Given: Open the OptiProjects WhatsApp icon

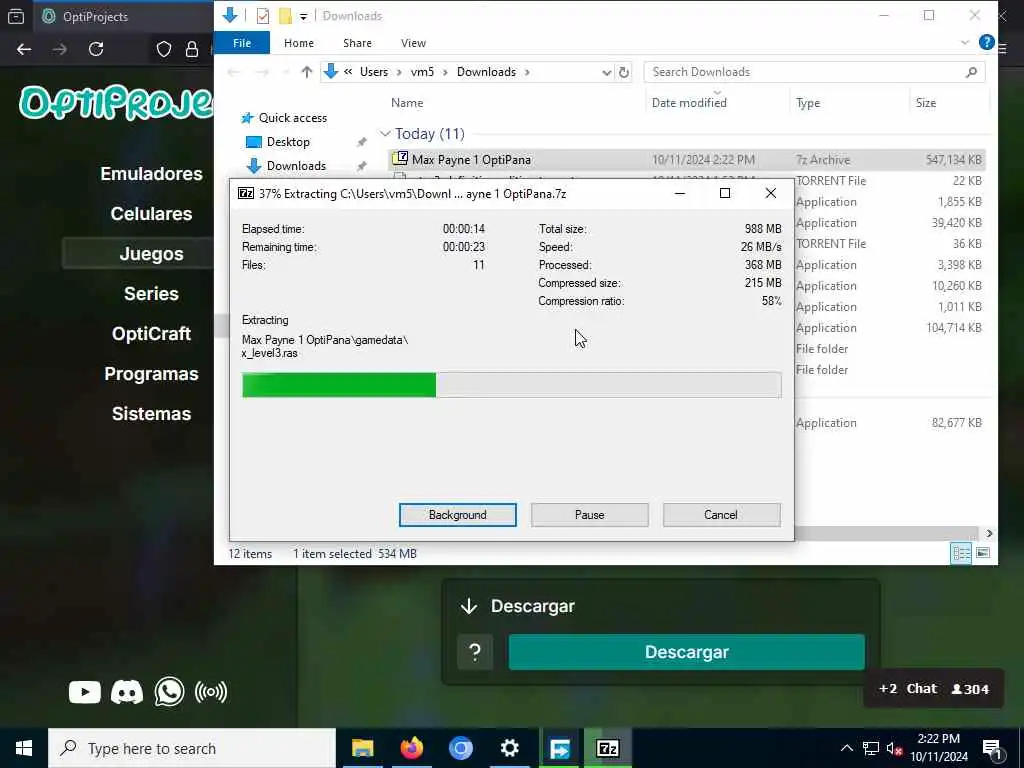Looking at the screenshot, I should [x=169, y=692].
